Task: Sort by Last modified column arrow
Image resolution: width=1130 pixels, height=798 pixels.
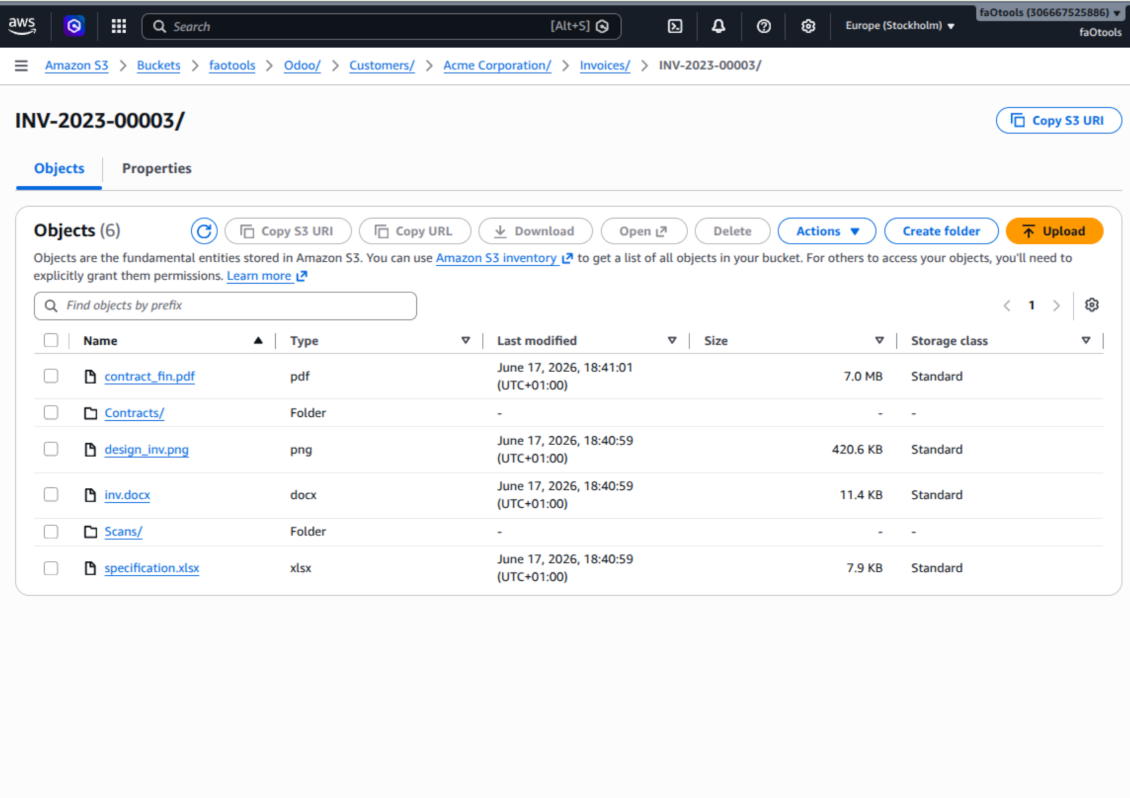Action: tap(672, 340)
